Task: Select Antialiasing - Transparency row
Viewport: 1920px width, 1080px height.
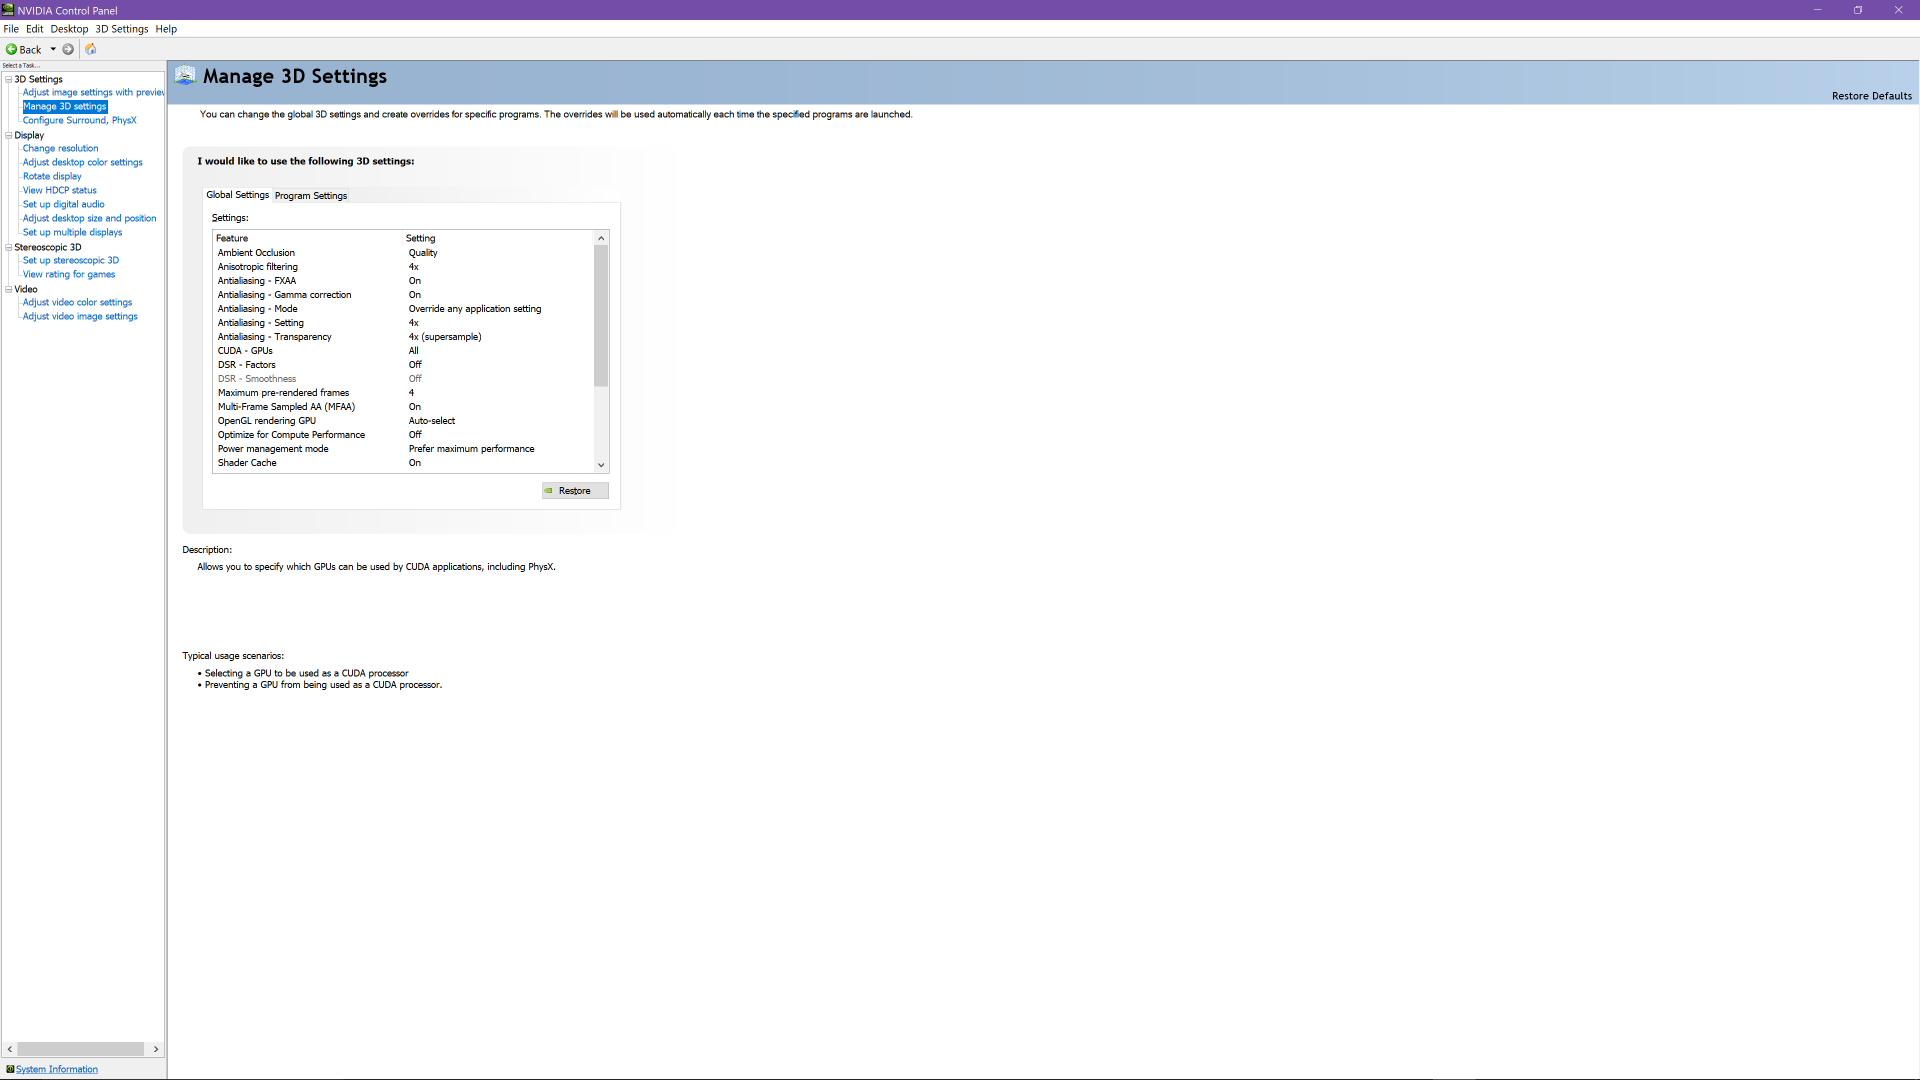Action: click(403, 337)
